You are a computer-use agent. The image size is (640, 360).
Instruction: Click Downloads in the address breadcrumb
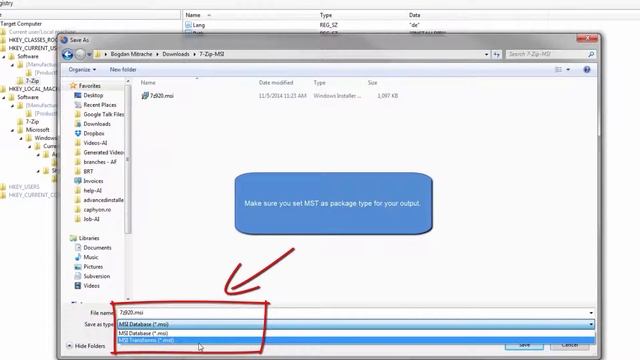click(x=176, y=54)
